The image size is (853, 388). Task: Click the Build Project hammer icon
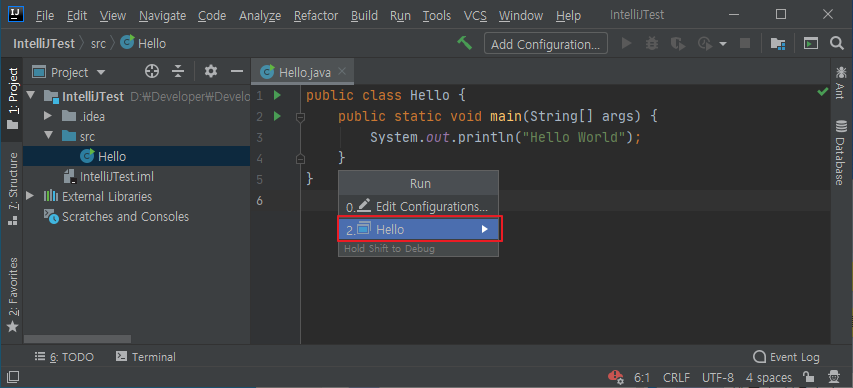coord(465,43)
